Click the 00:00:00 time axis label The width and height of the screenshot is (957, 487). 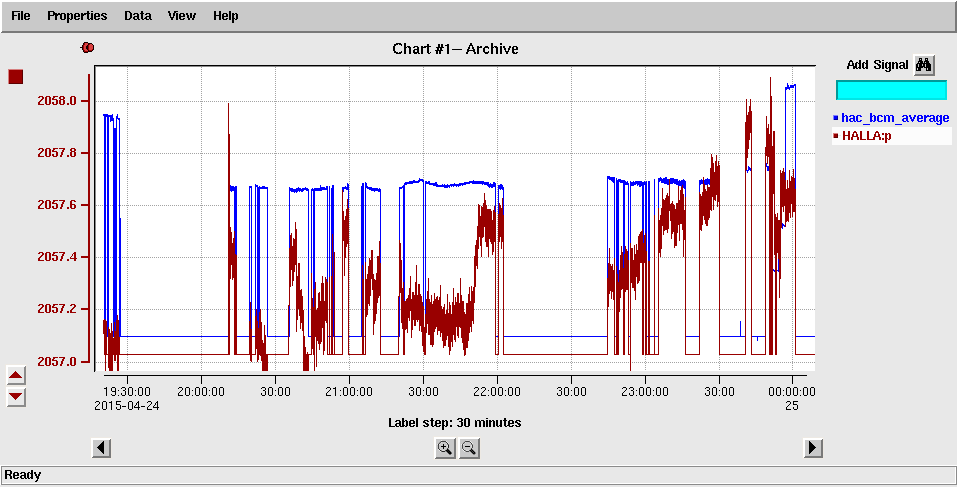point(792,390)
